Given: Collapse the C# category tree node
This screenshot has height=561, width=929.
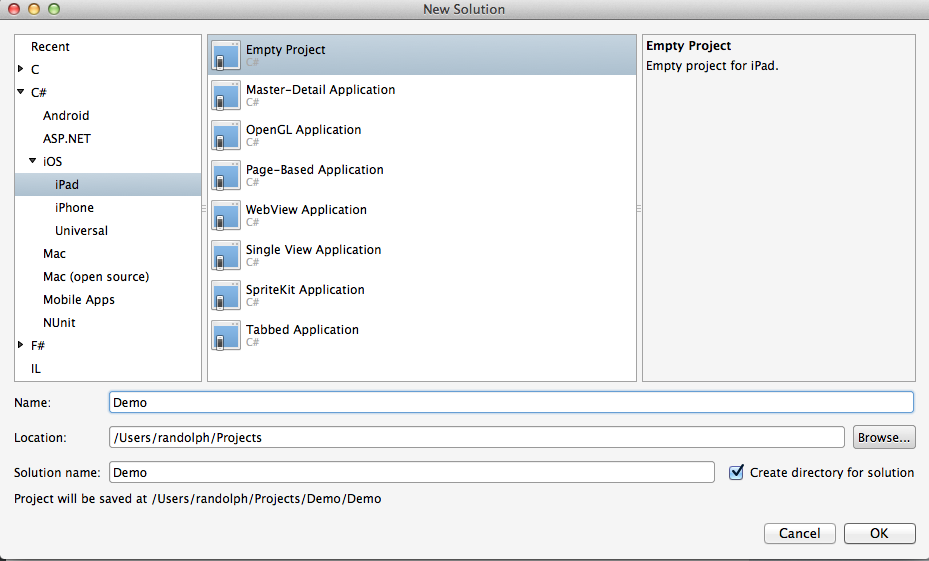Looking at the screenshot, I should click(x=21, y=93).
